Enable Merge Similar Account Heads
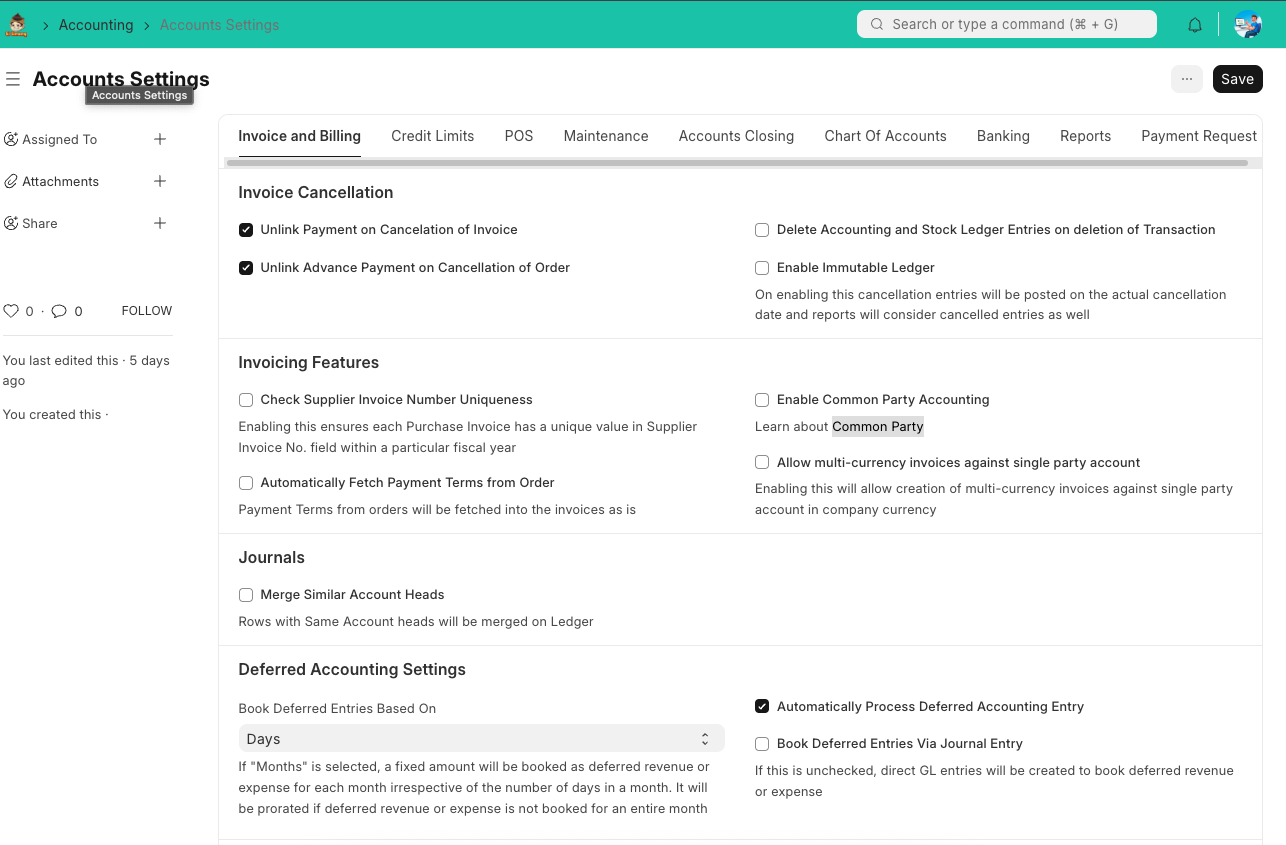The height and width of the screenshot is (845, 1286). point(246,595)
